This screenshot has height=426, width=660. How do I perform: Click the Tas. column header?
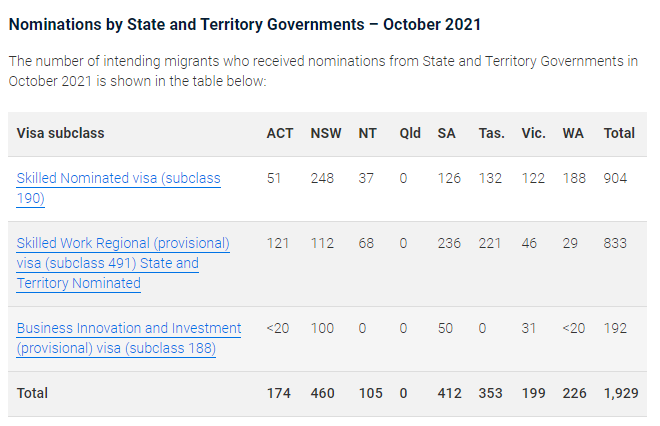pyautogui.click(x=492, y=133)
